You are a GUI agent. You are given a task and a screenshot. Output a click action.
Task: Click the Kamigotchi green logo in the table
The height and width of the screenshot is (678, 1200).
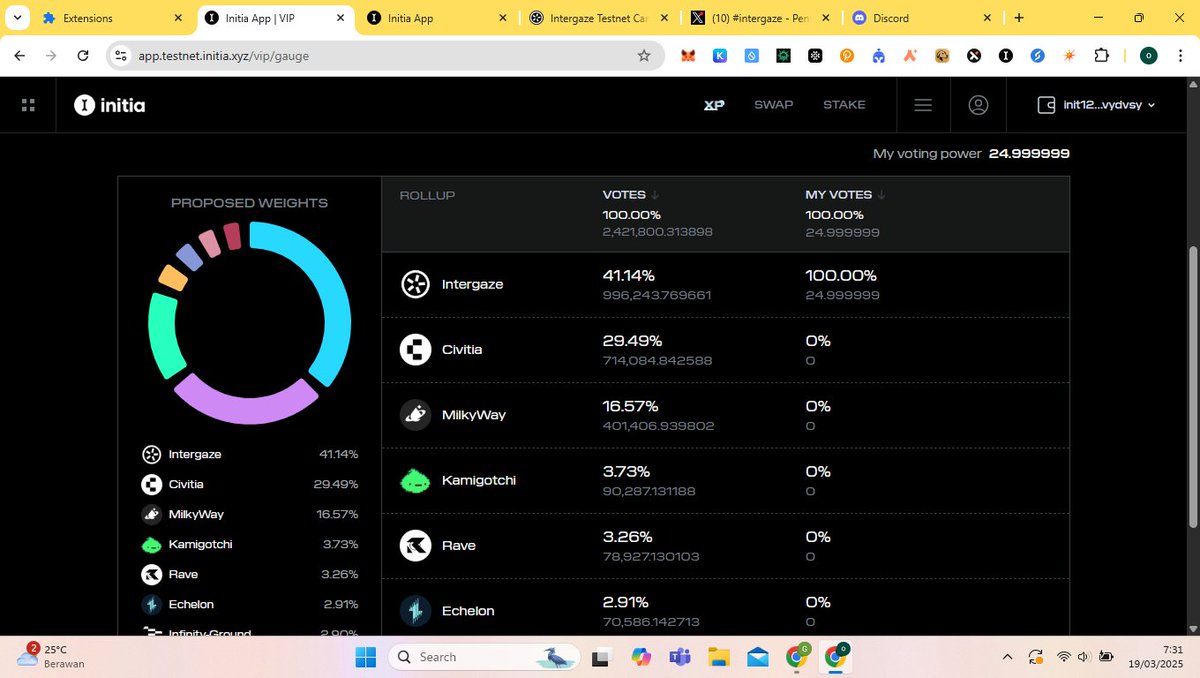pyautogui.click(x=416, y=481)
